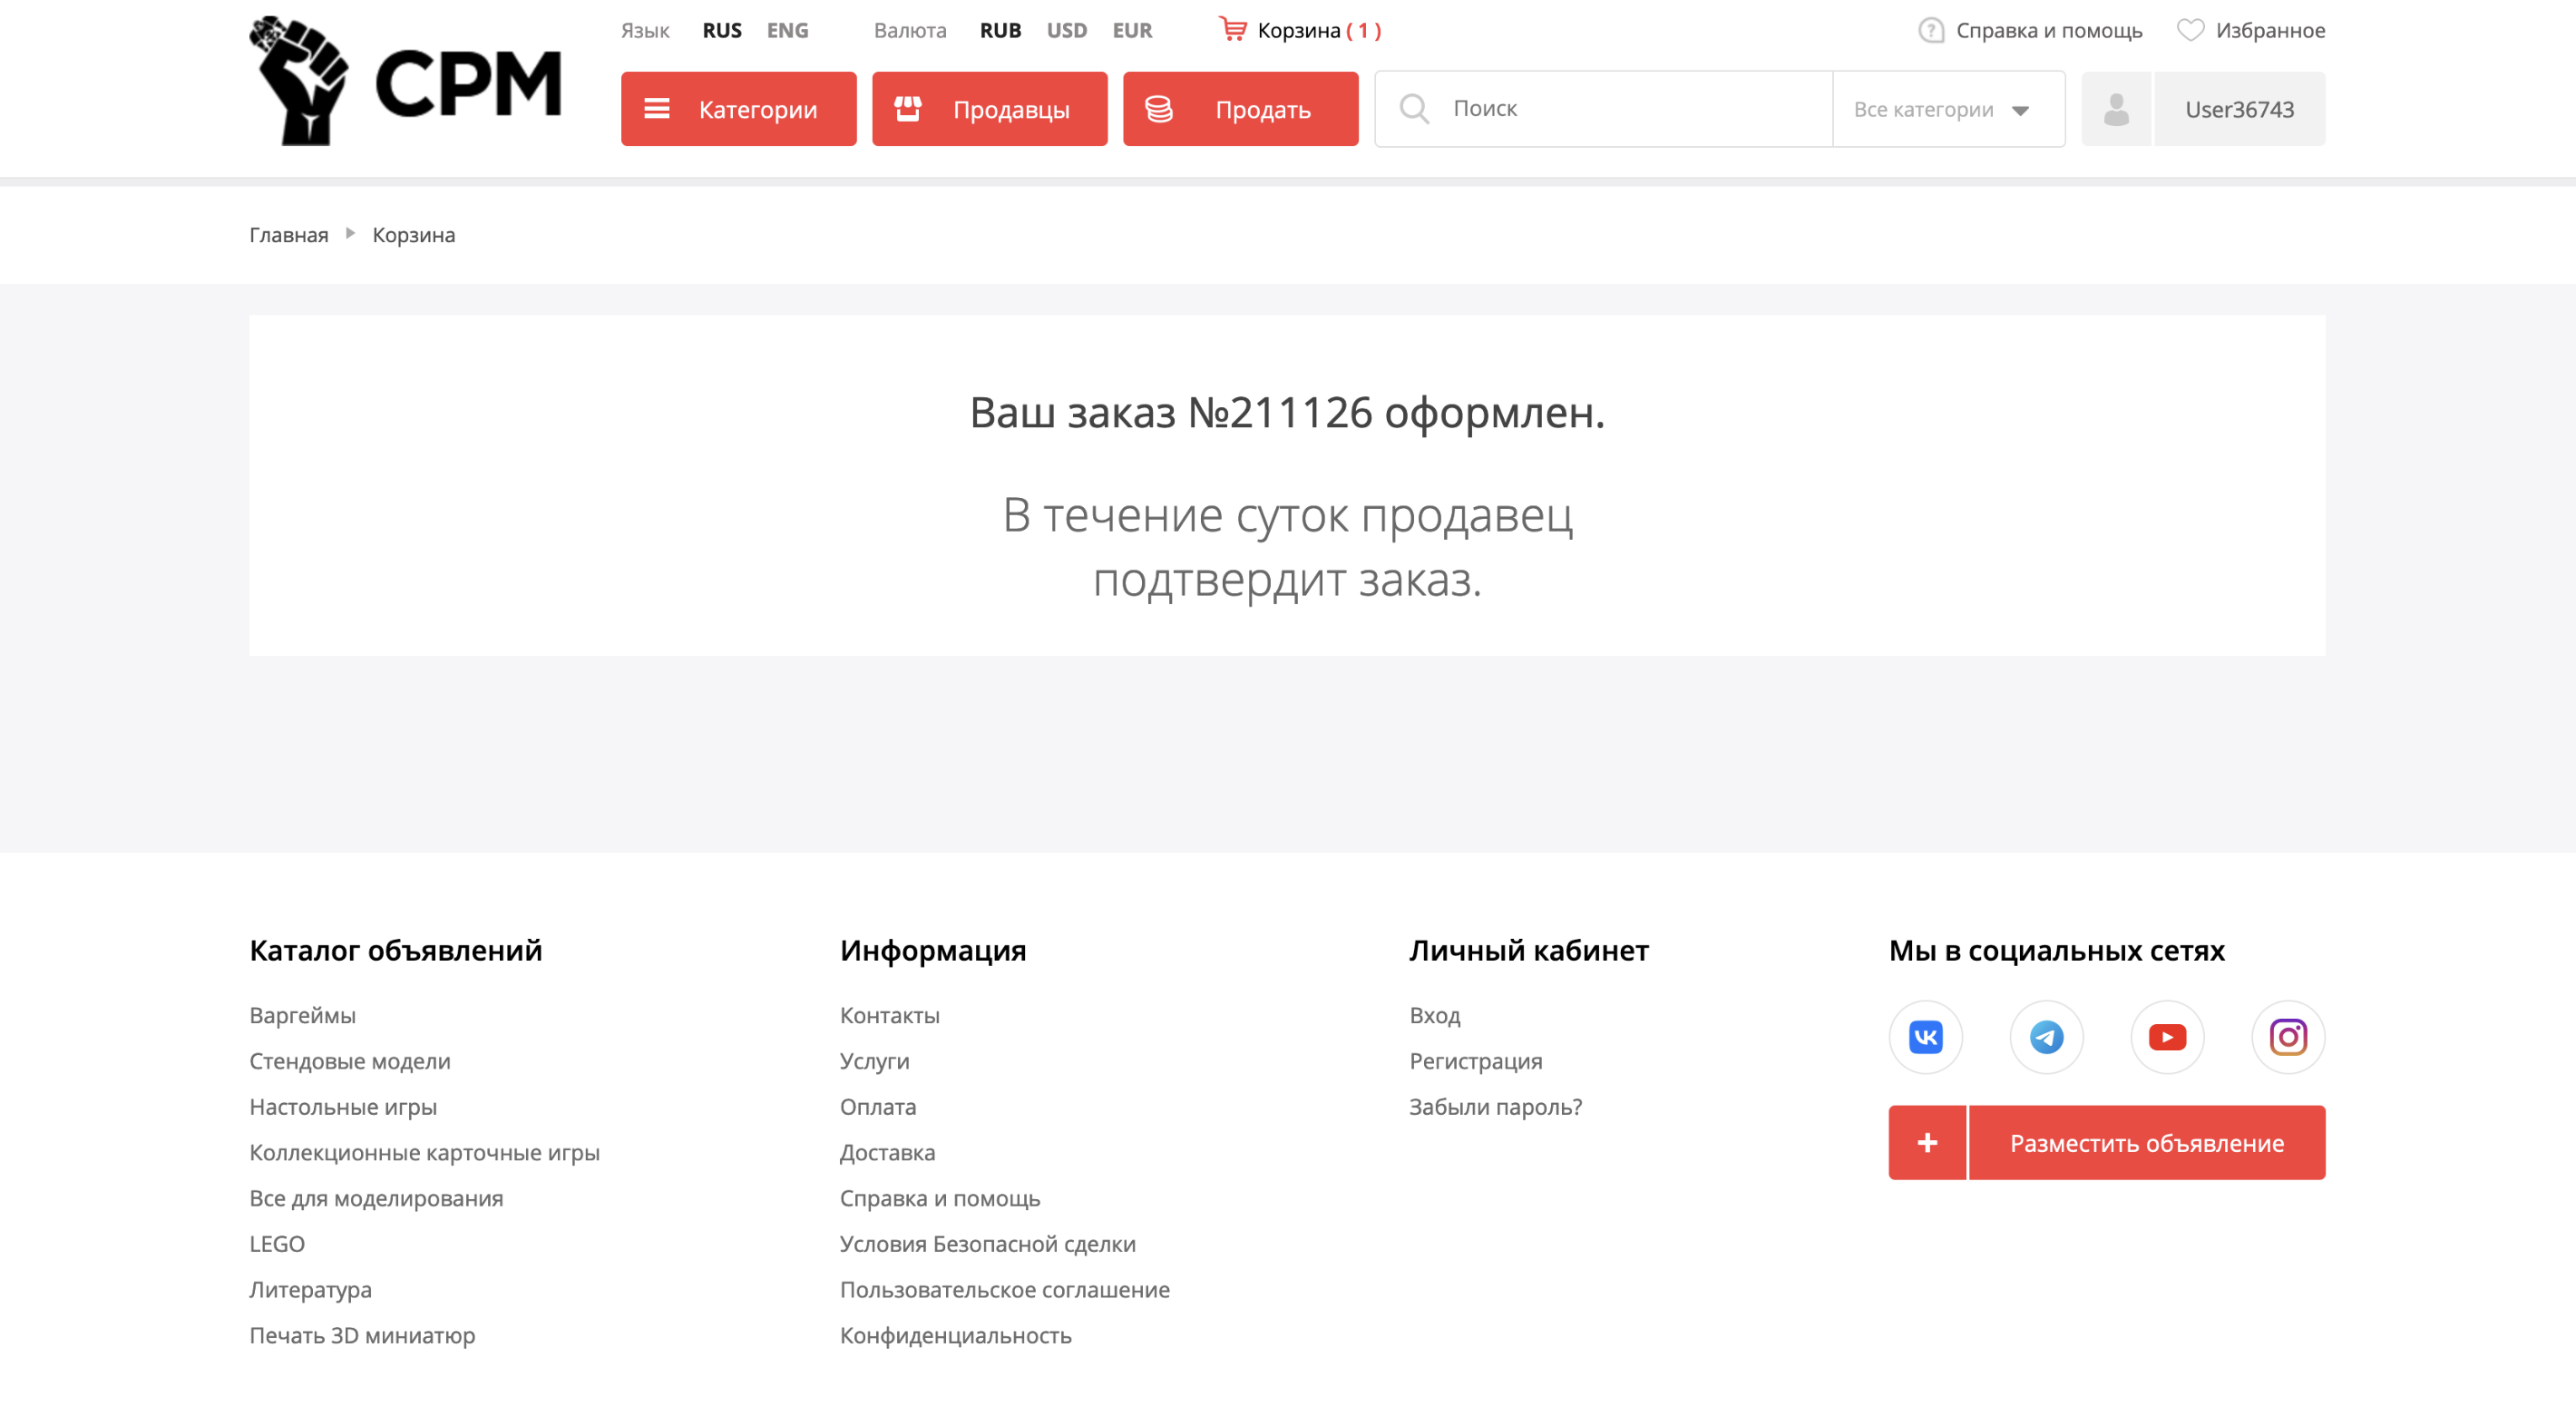Open the Услуги footer link

coord(874,1061)
